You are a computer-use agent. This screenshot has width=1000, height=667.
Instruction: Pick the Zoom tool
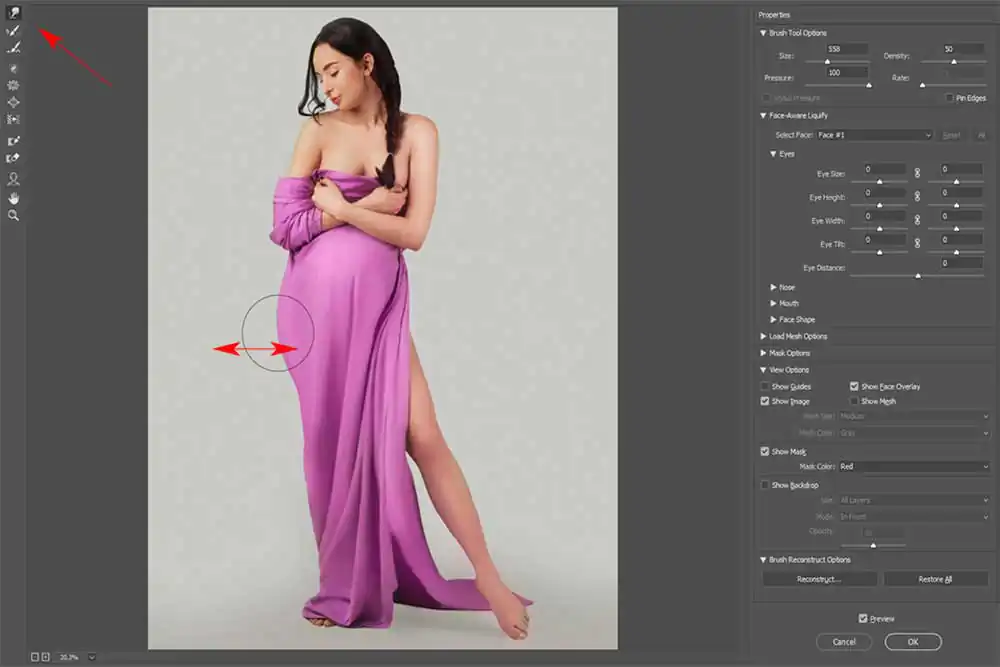point(13,214)
